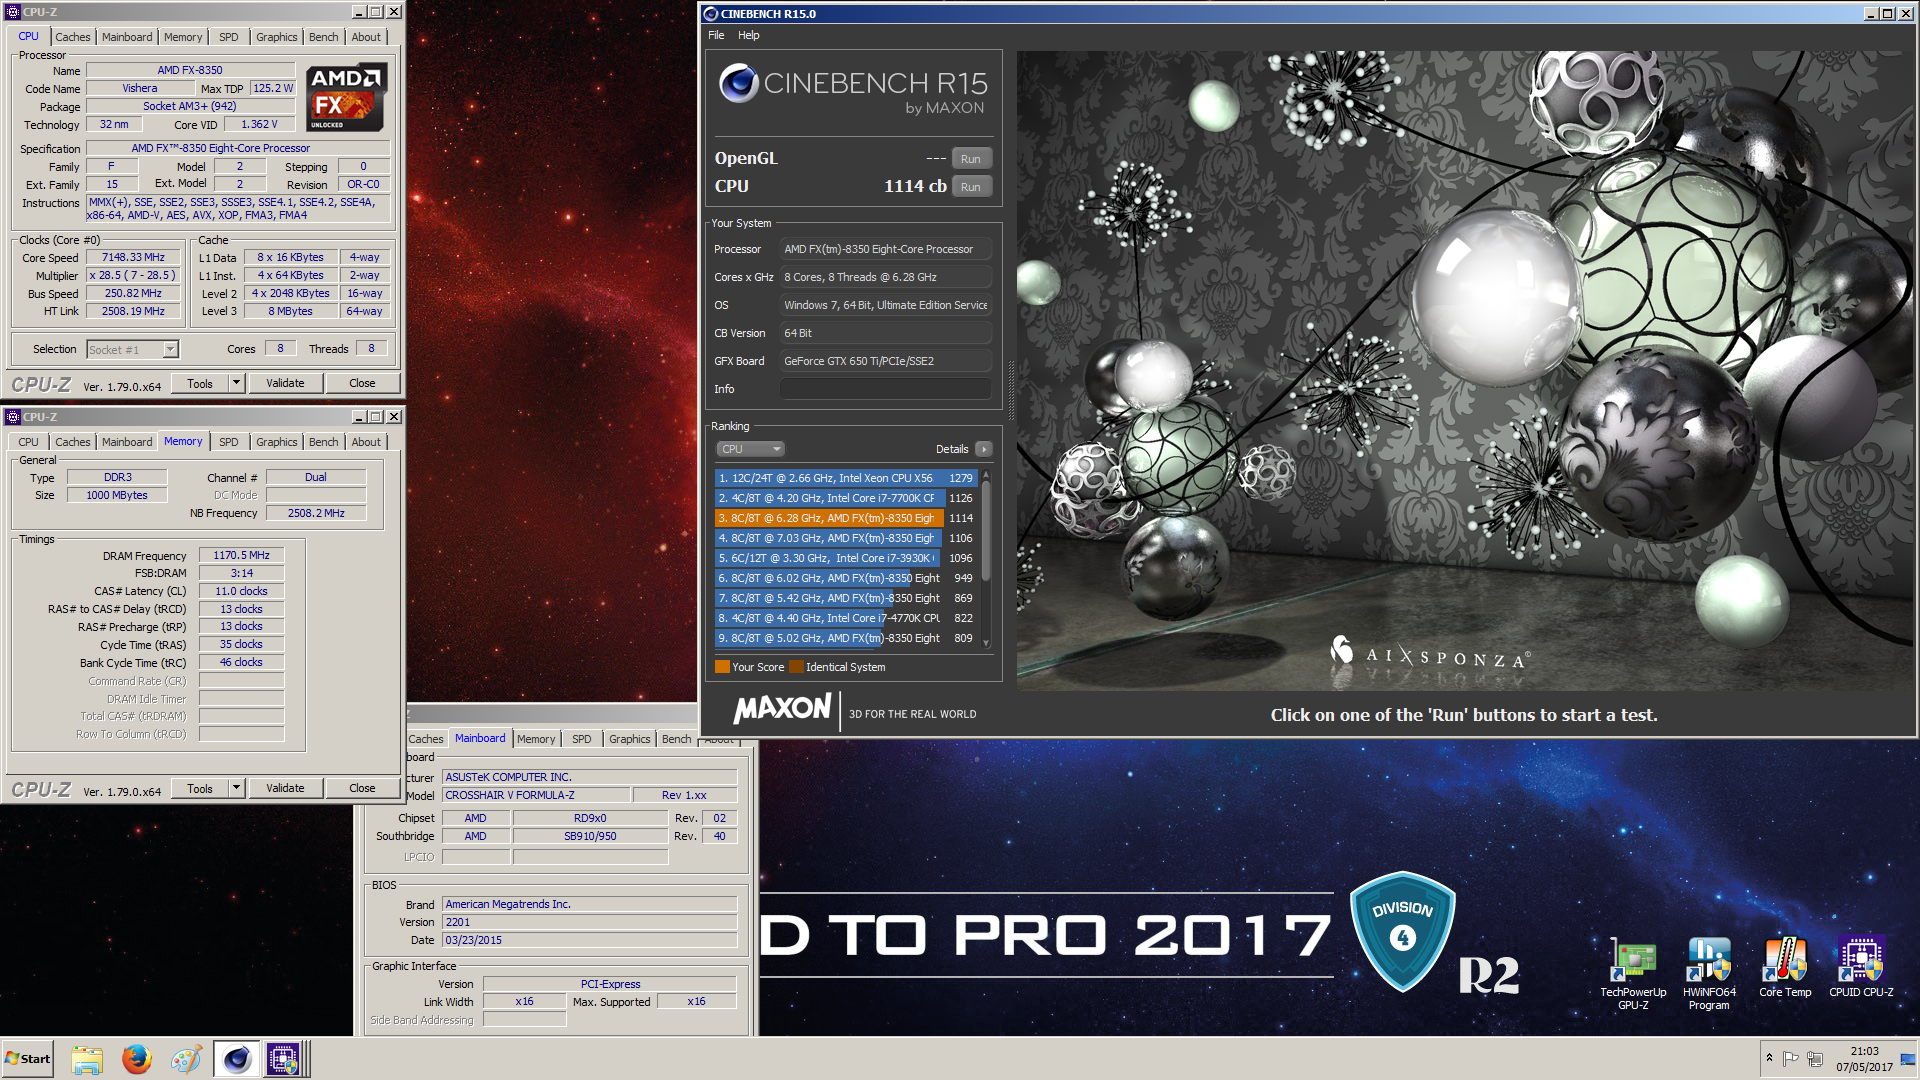Click the Division 4 badge logo
The width and height of the screenshot is (1920, 1080).
tap(1402, 930)
